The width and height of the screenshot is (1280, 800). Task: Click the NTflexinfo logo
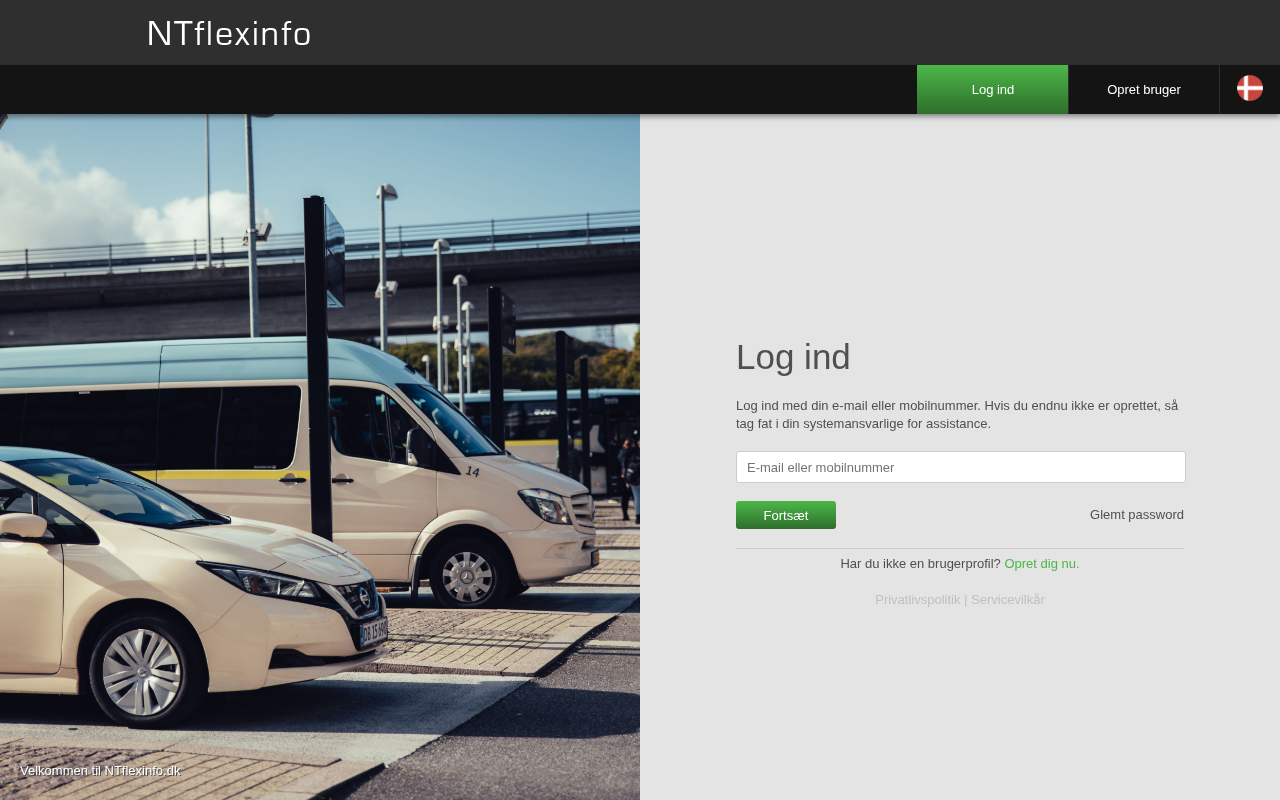pos(229,33)
